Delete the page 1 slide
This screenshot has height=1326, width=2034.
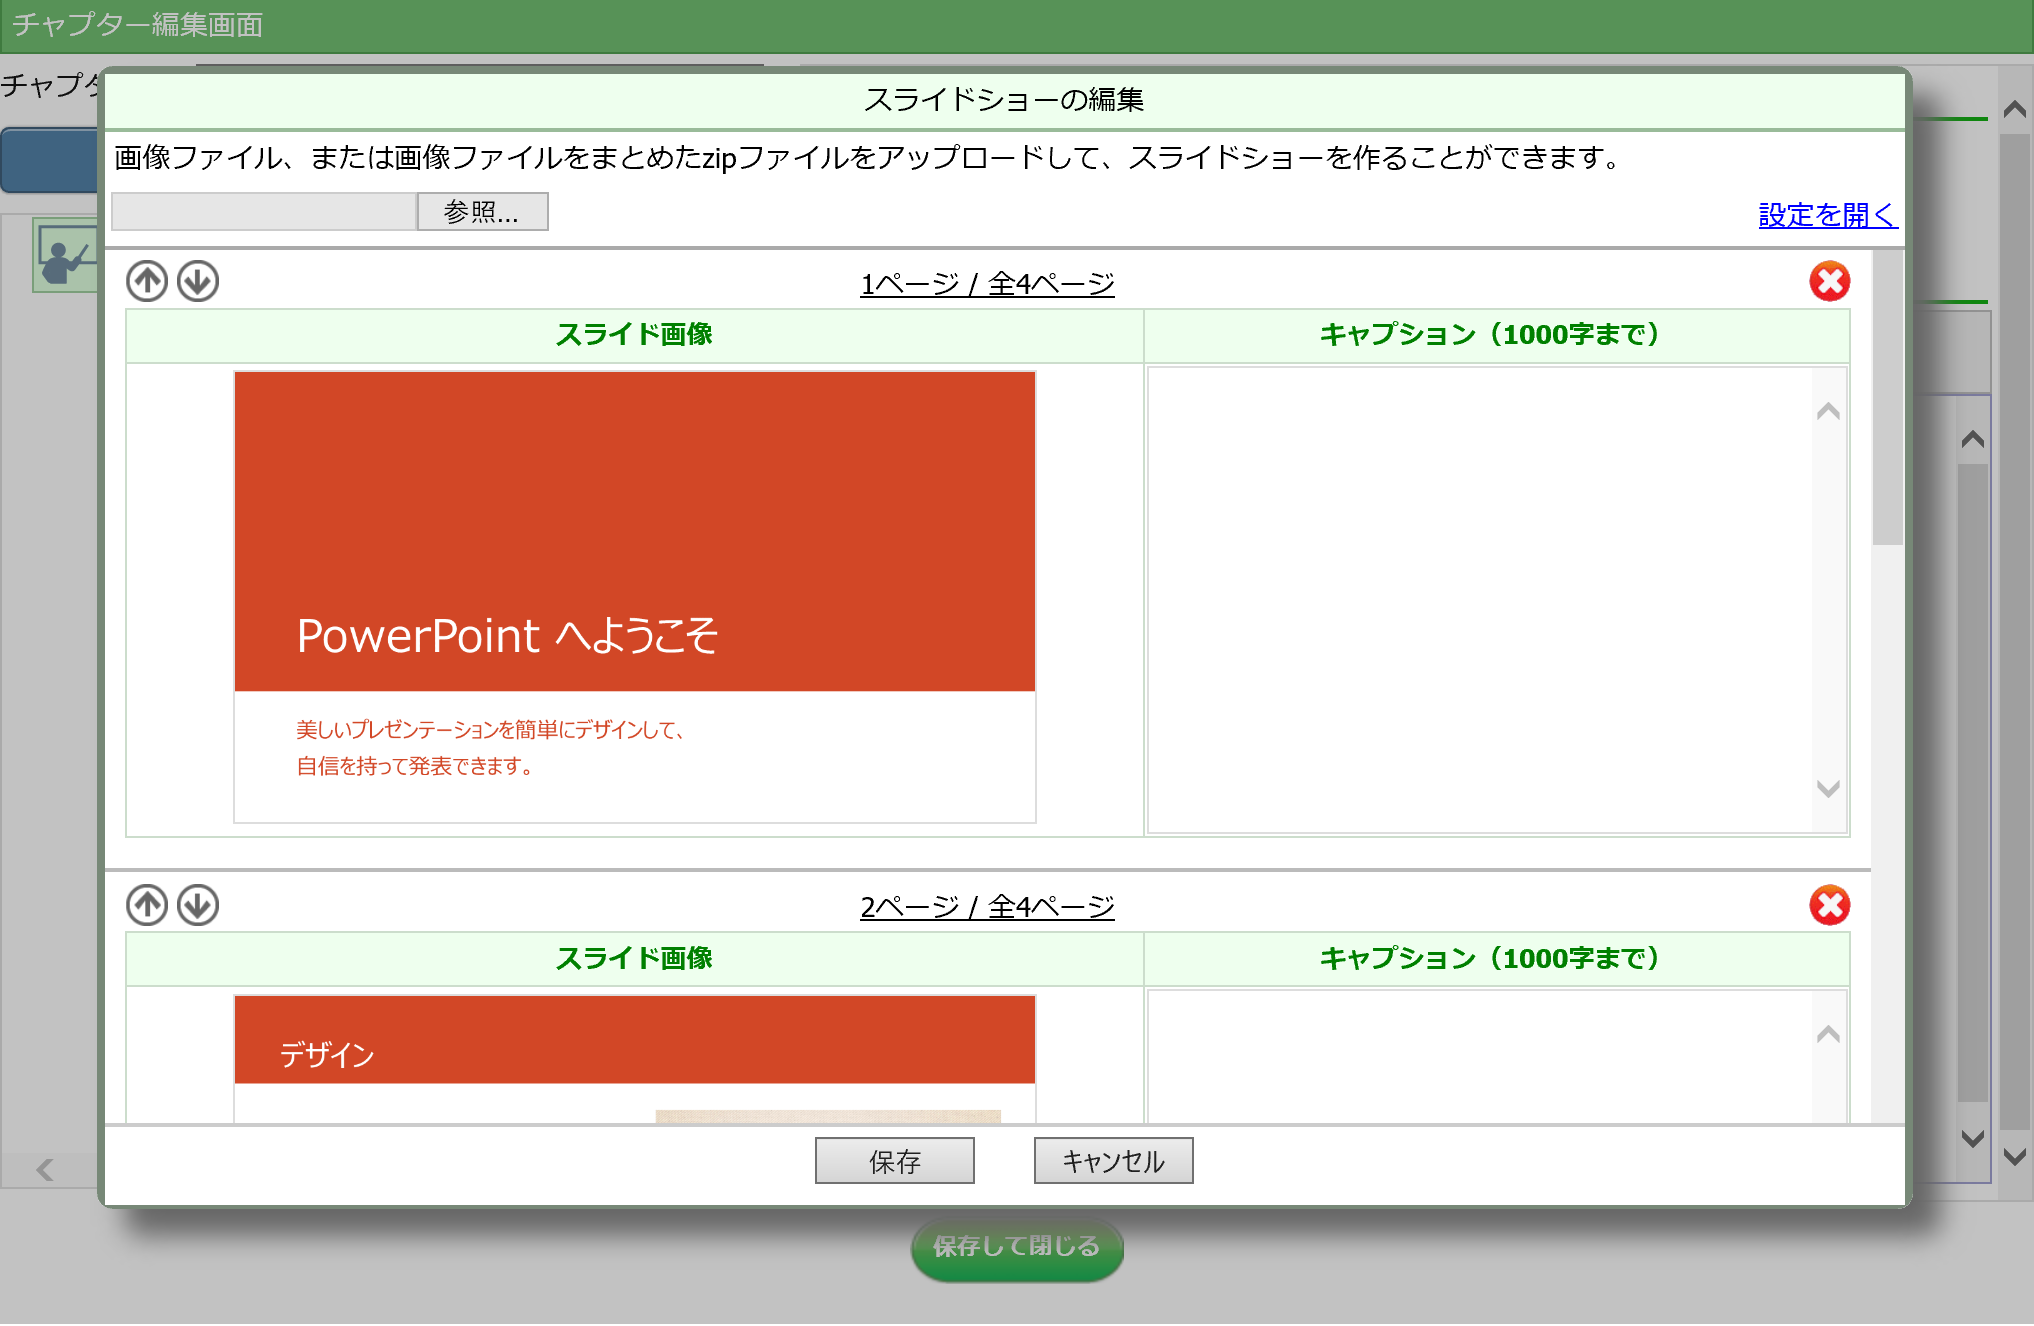pyautogui.click(x=1829, y=282)
